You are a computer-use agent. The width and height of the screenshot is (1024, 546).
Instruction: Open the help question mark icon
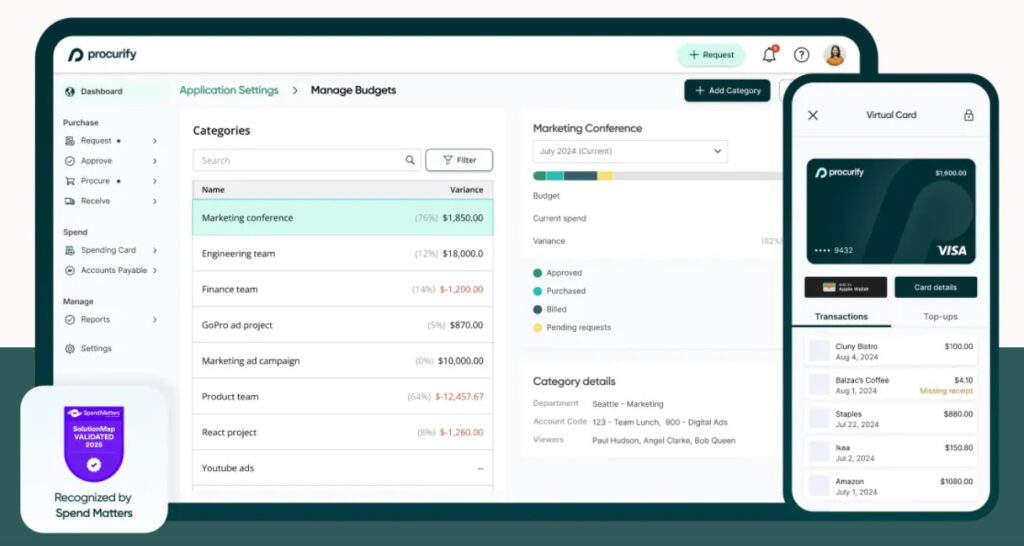(801, 55)
